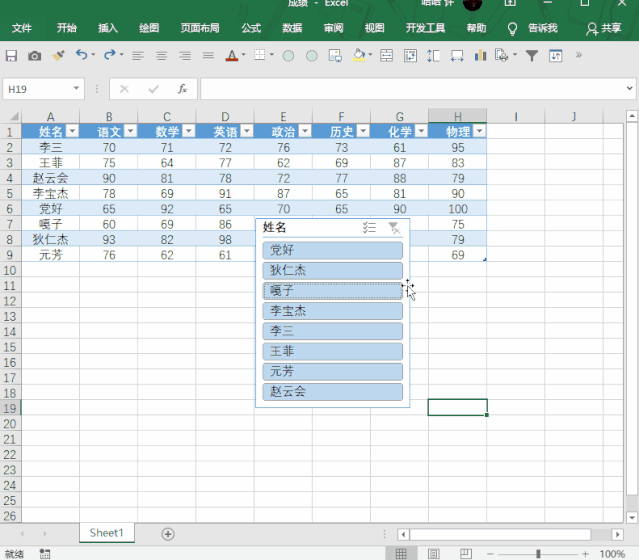Toggle 党好 in the slicer
The image size is (639, 560).
[x=333, y=250]
